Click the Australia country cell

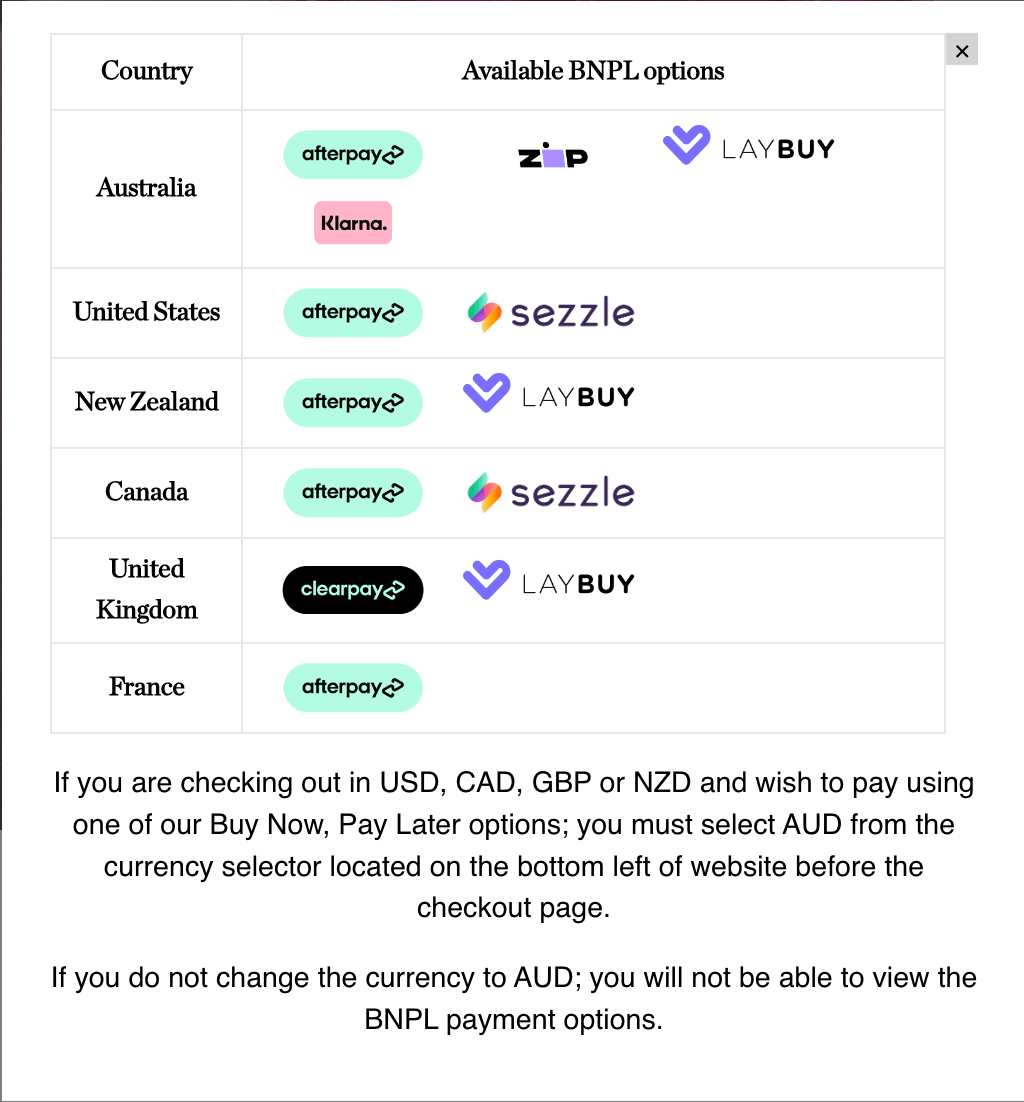[x=147, y=188]
